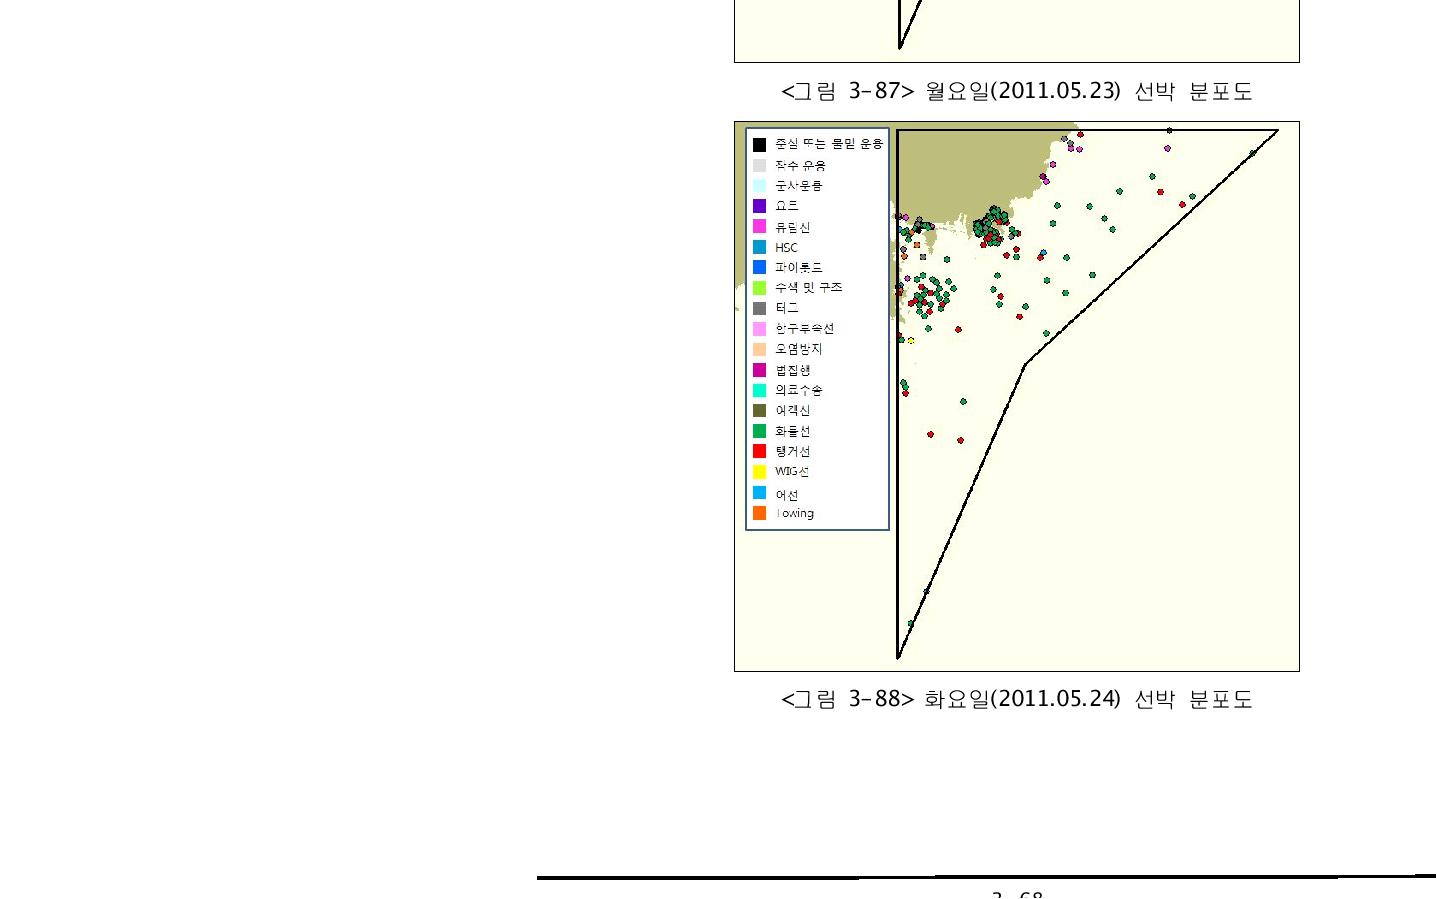Select the '어선' legend label
This screenshot has width=1437, height=899.
coord(787,495)
